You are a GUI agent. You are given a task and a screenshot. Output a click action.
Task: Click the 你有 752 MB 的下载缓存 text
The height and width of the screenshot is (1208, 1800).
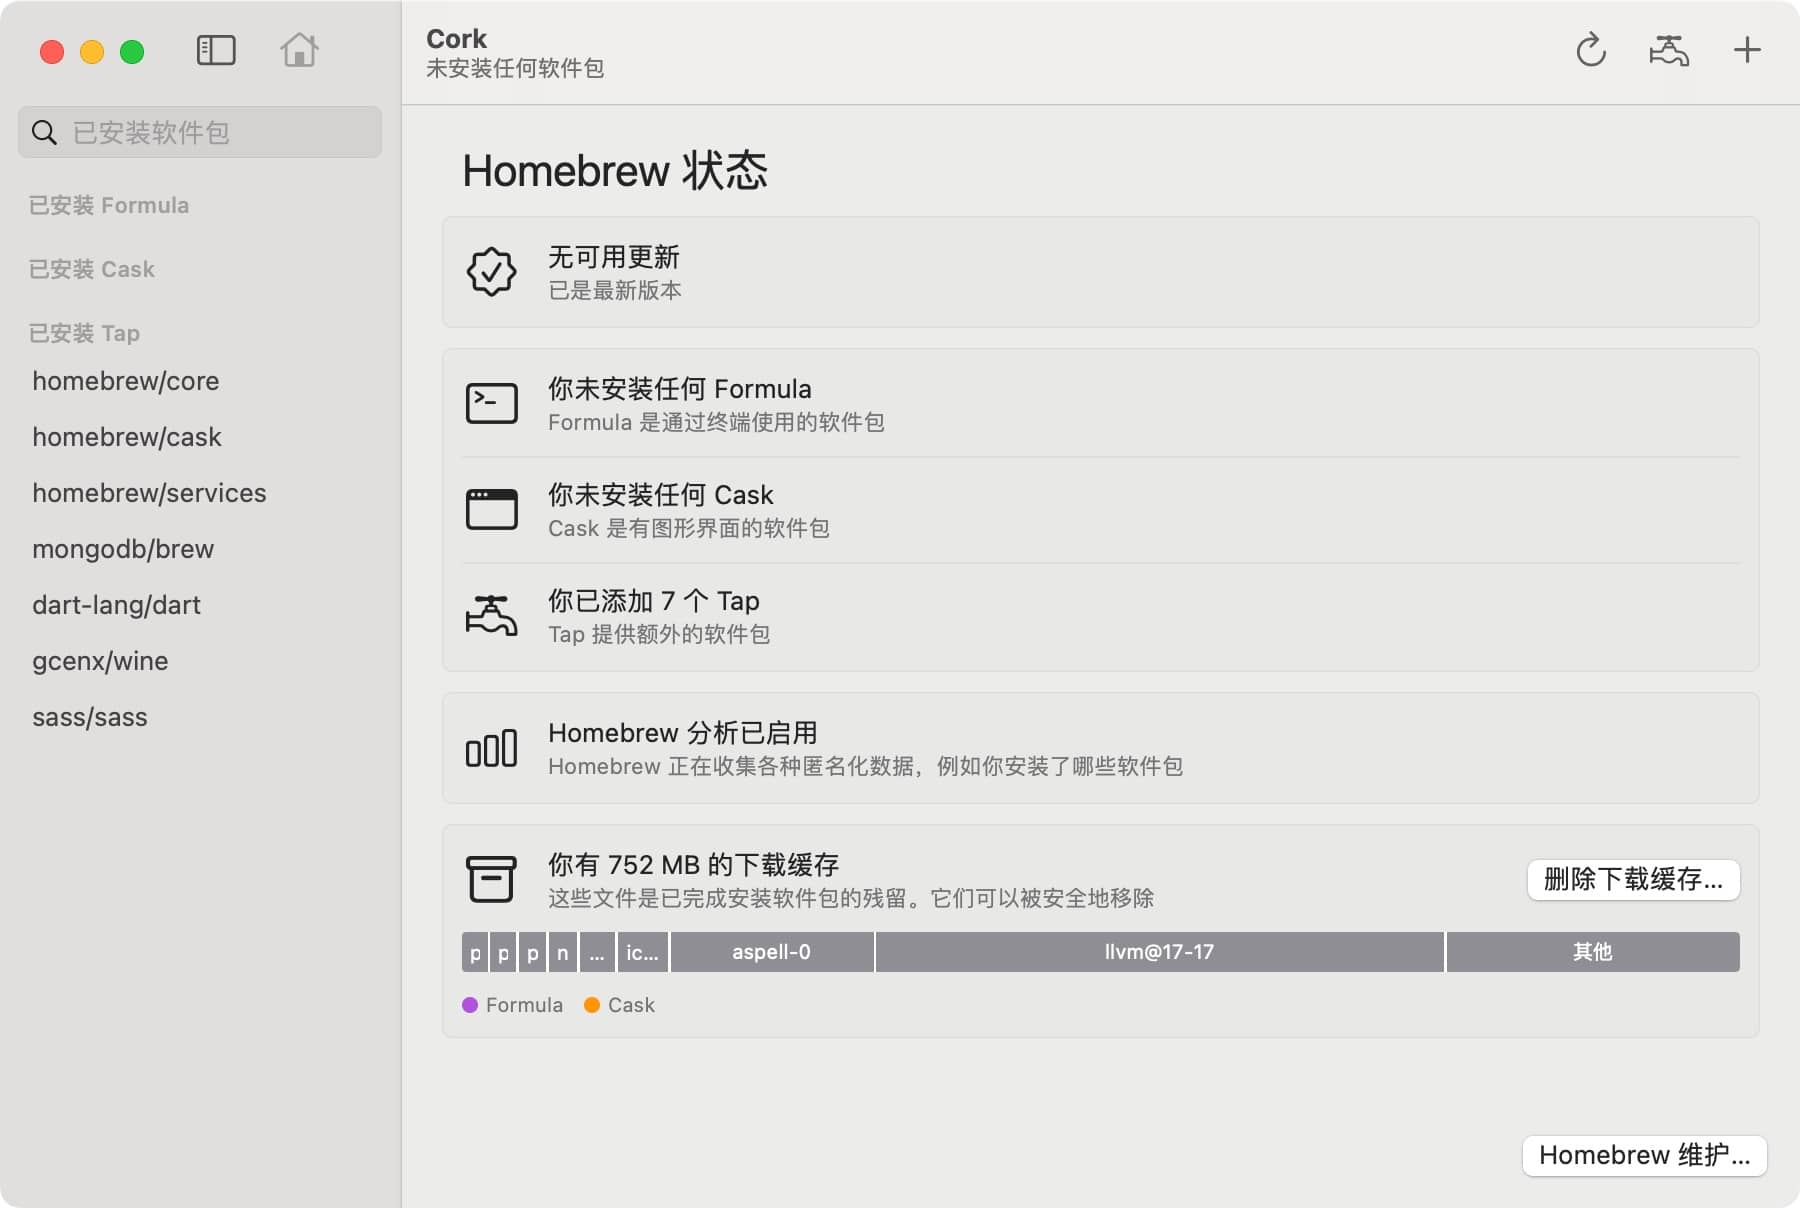coord(693,864)
